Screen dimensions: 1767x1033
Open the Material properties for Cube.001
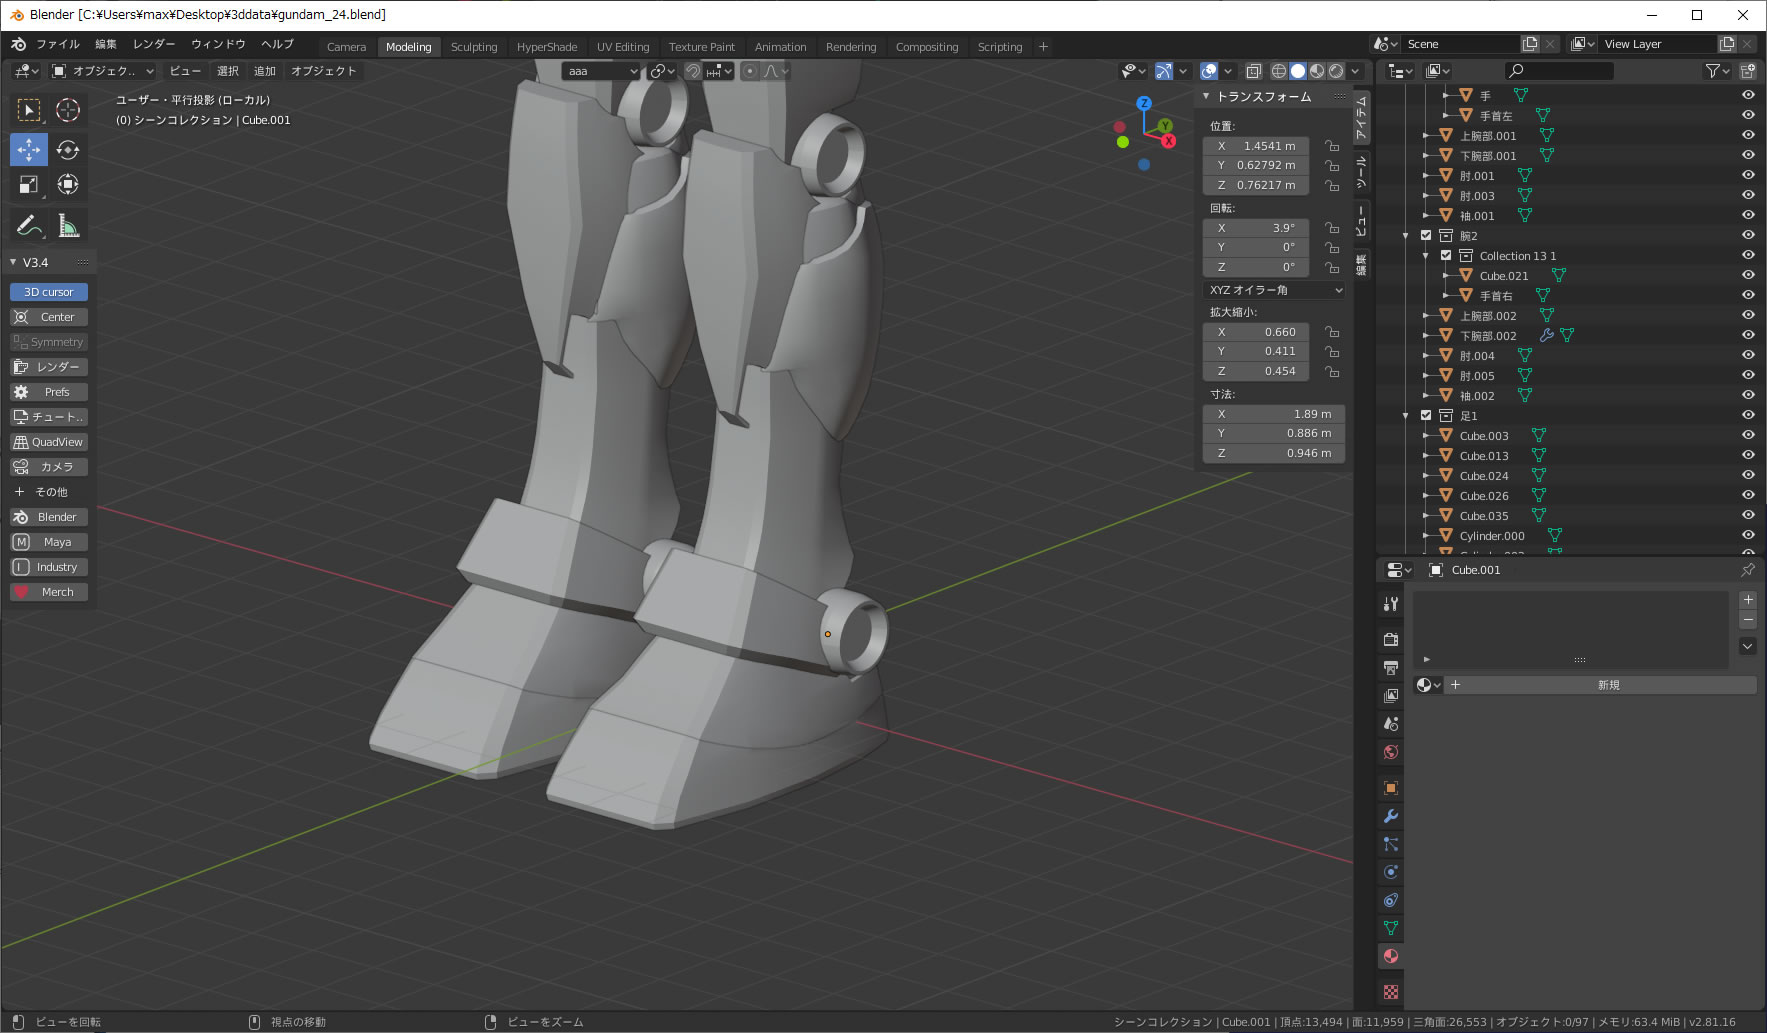coord(1390,956)
